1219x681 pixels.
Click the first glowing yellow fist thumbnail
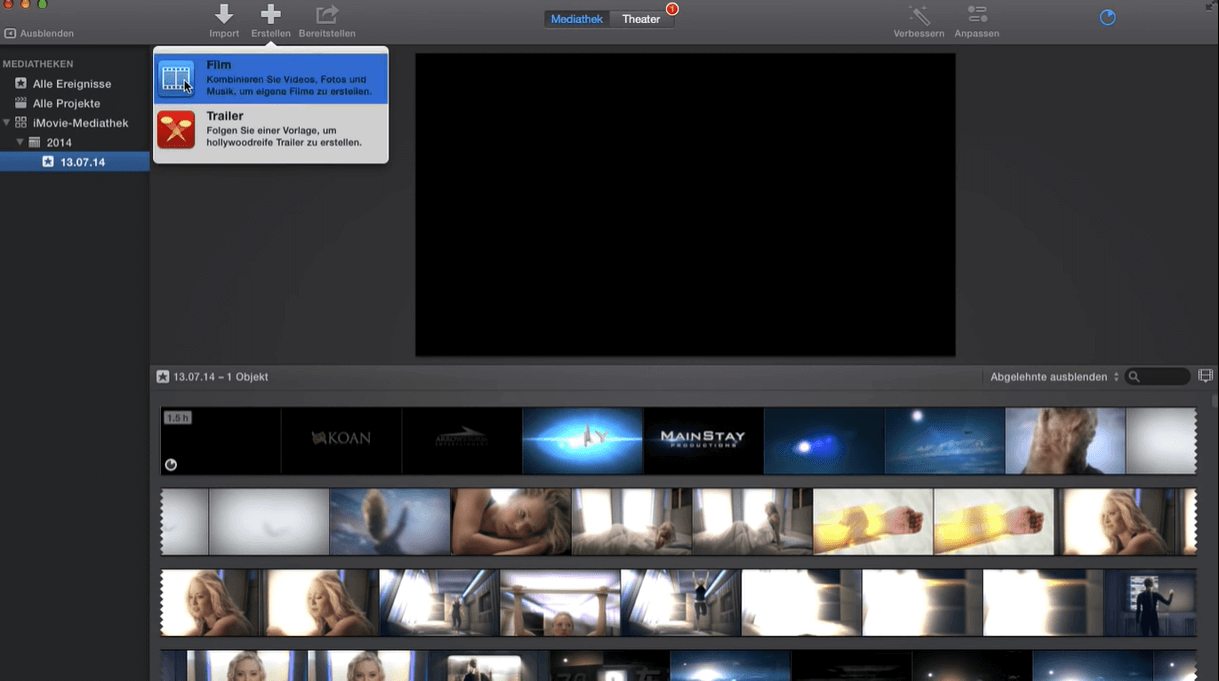(873, 521)
